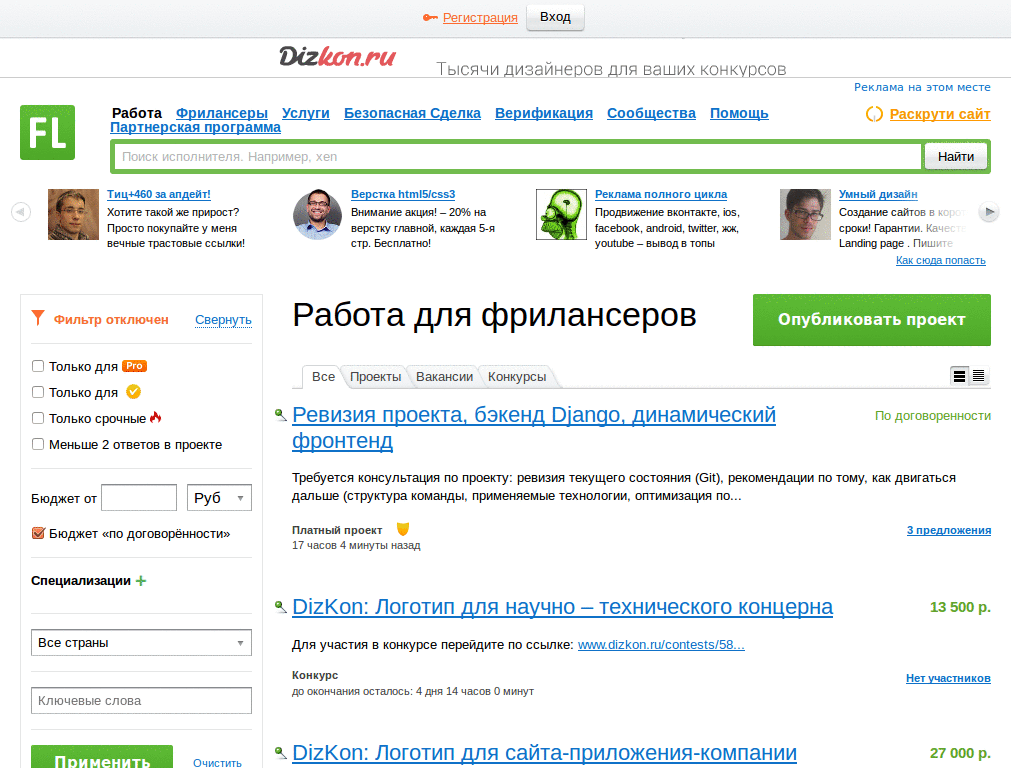1024x768 pixels.
Task: Switch to the expanded list view icon
Action: (959, 376)
